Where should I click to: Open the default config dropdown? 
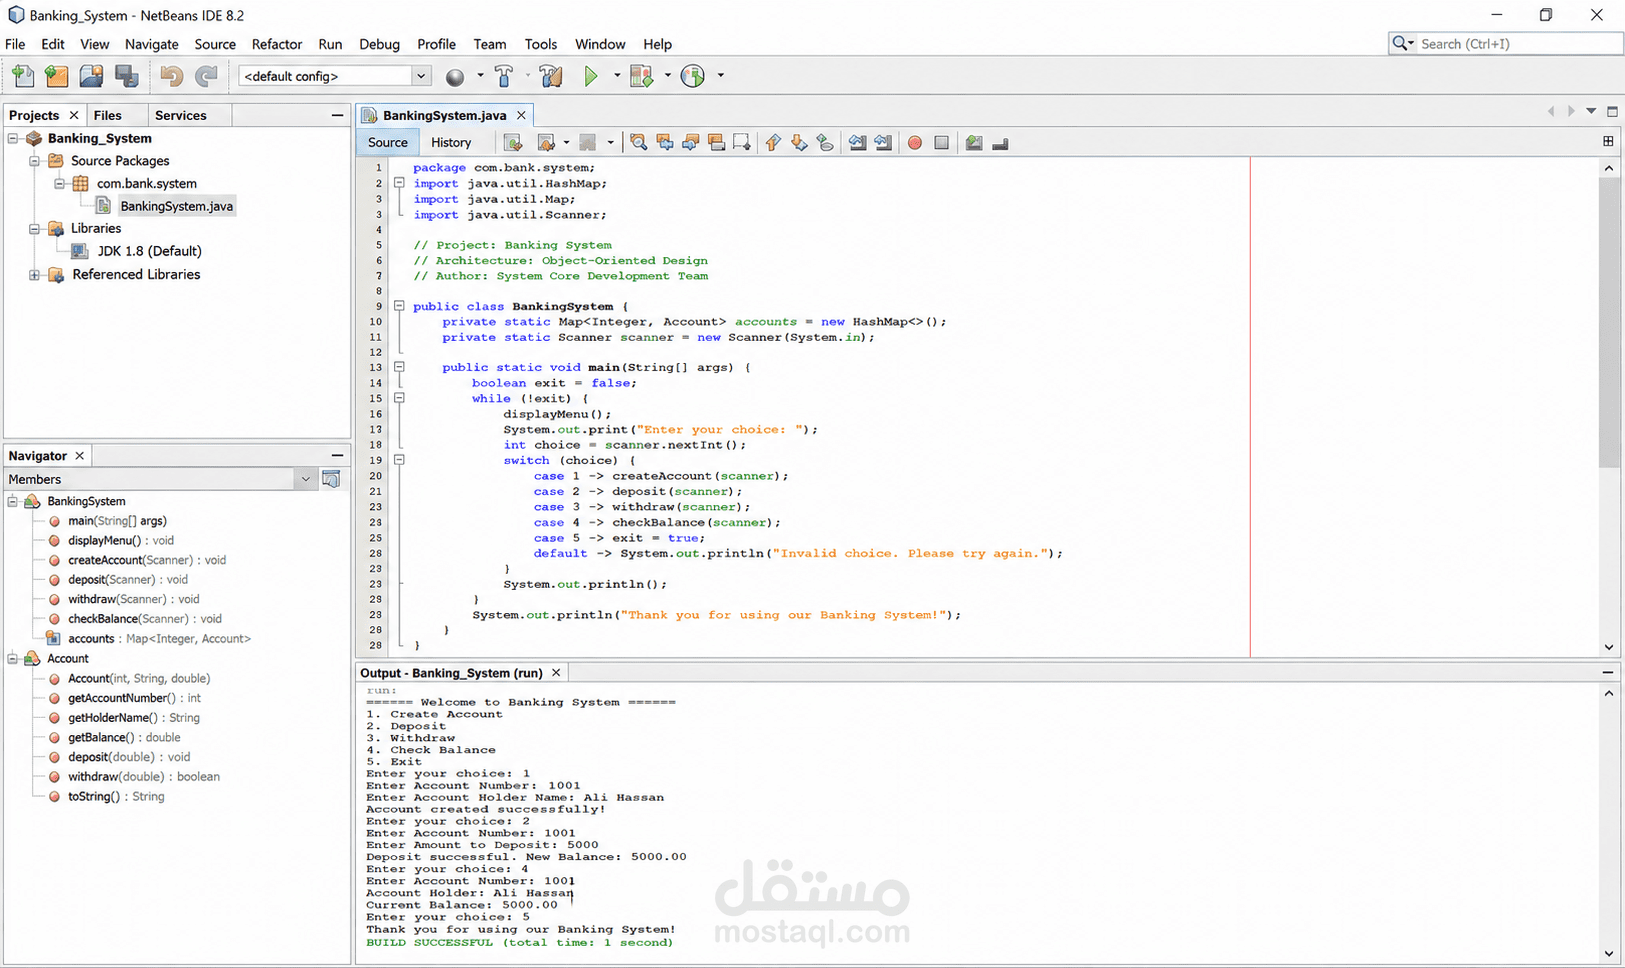click(420, 76)
